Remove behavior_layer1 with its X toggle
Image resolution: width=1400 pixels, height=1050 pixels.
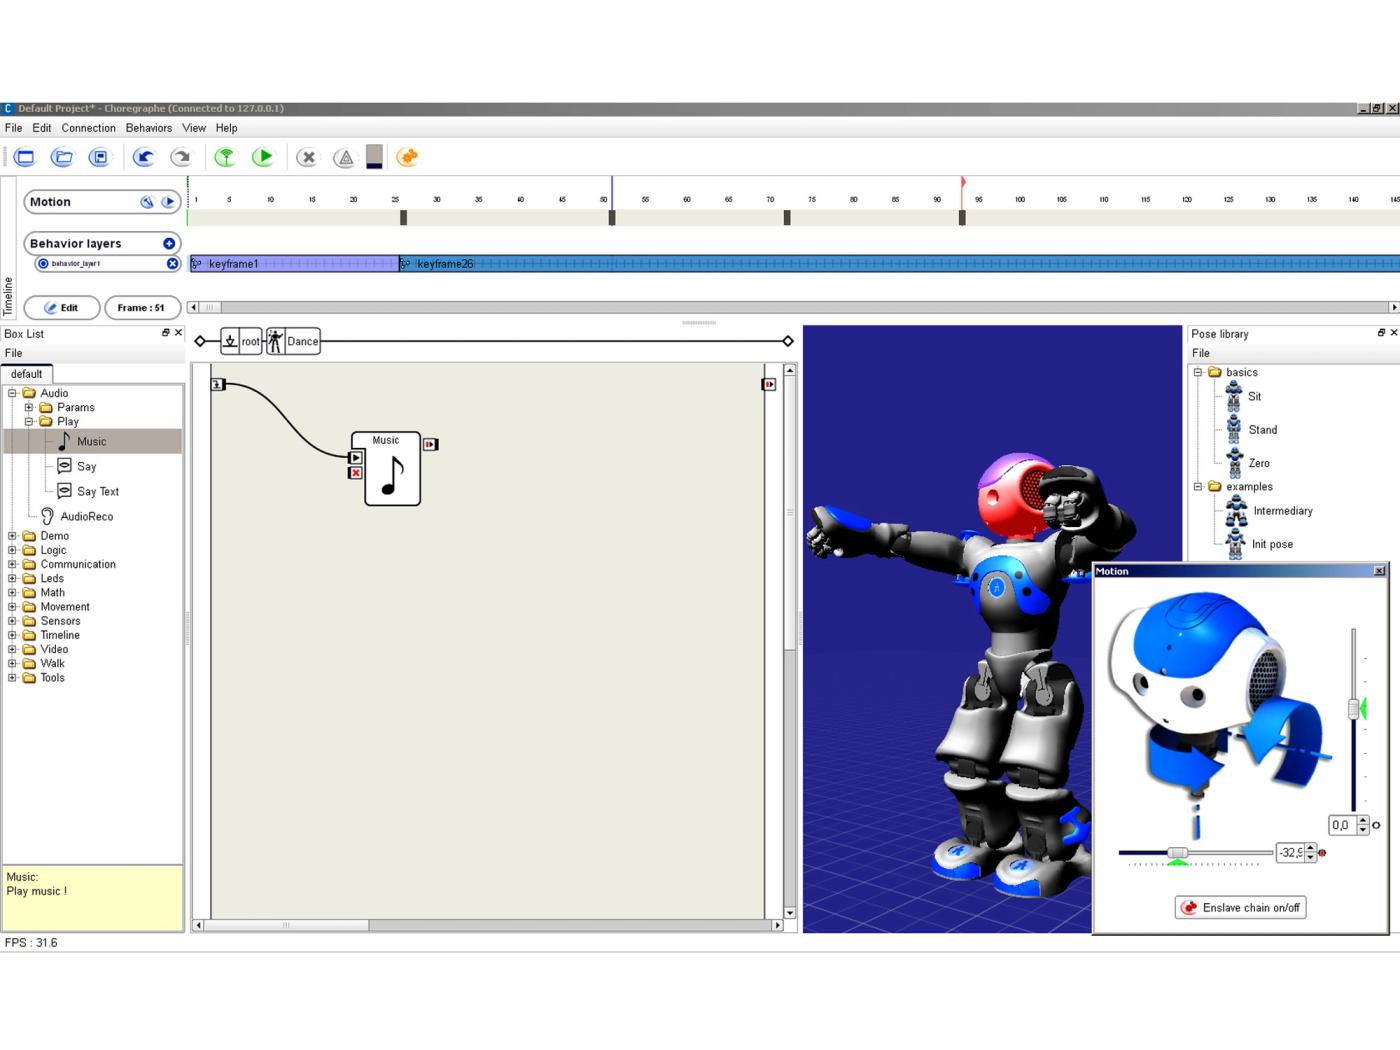(173, 263)
